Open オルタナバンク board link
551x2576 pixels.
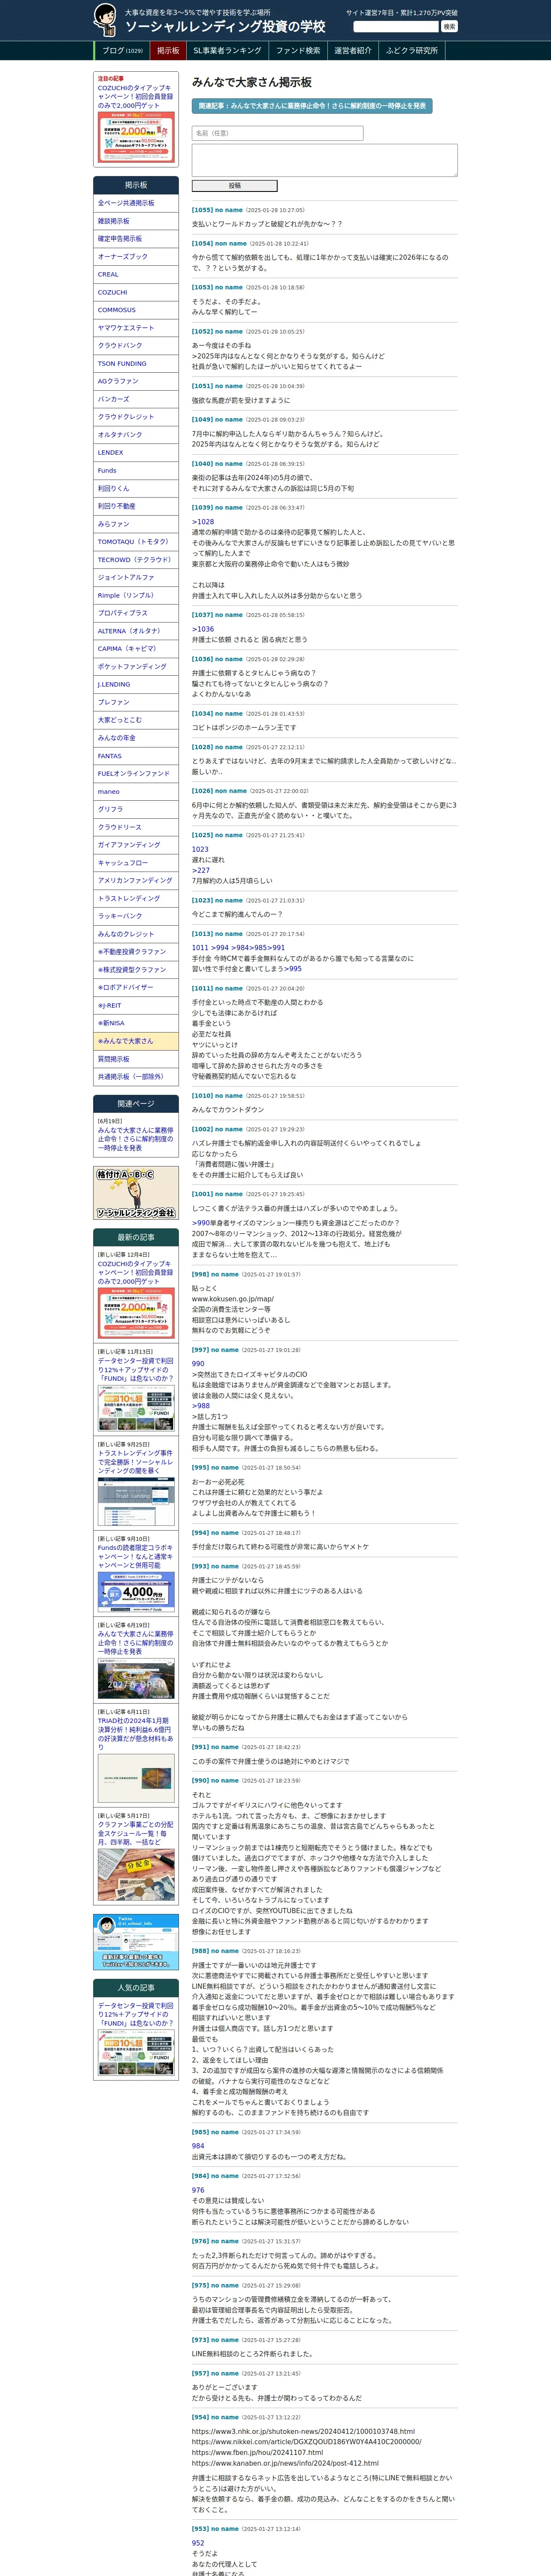pyautogui.click(x=136, y=435)
